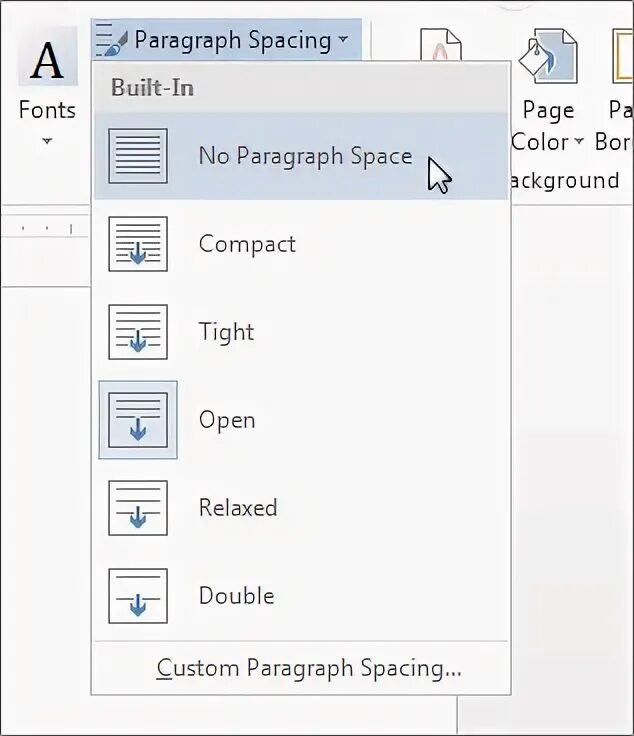Viewport: 634px width, 736px height.
Task: Select the Relaxed spacing label
Action: coord(238,508)
